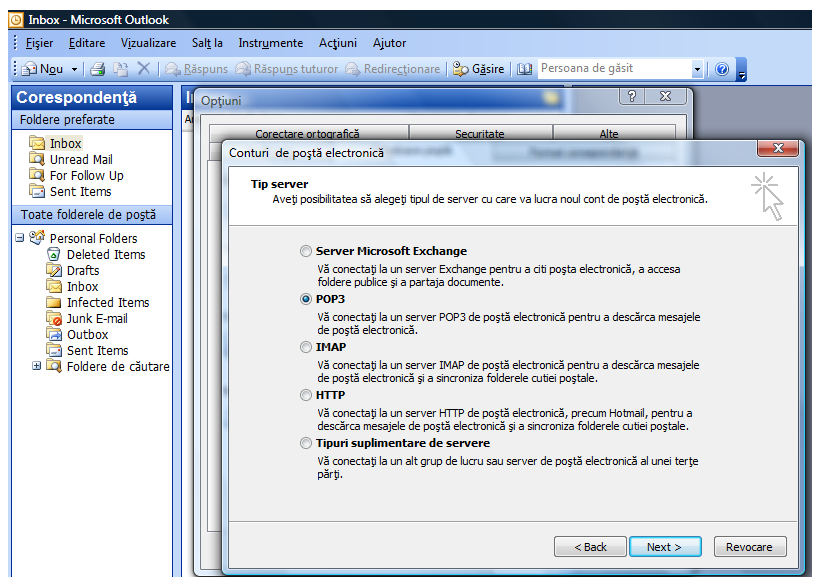Screen dimensions: 820x587
Task: Open the Ajutor menu
Action: tap(389, 43)
